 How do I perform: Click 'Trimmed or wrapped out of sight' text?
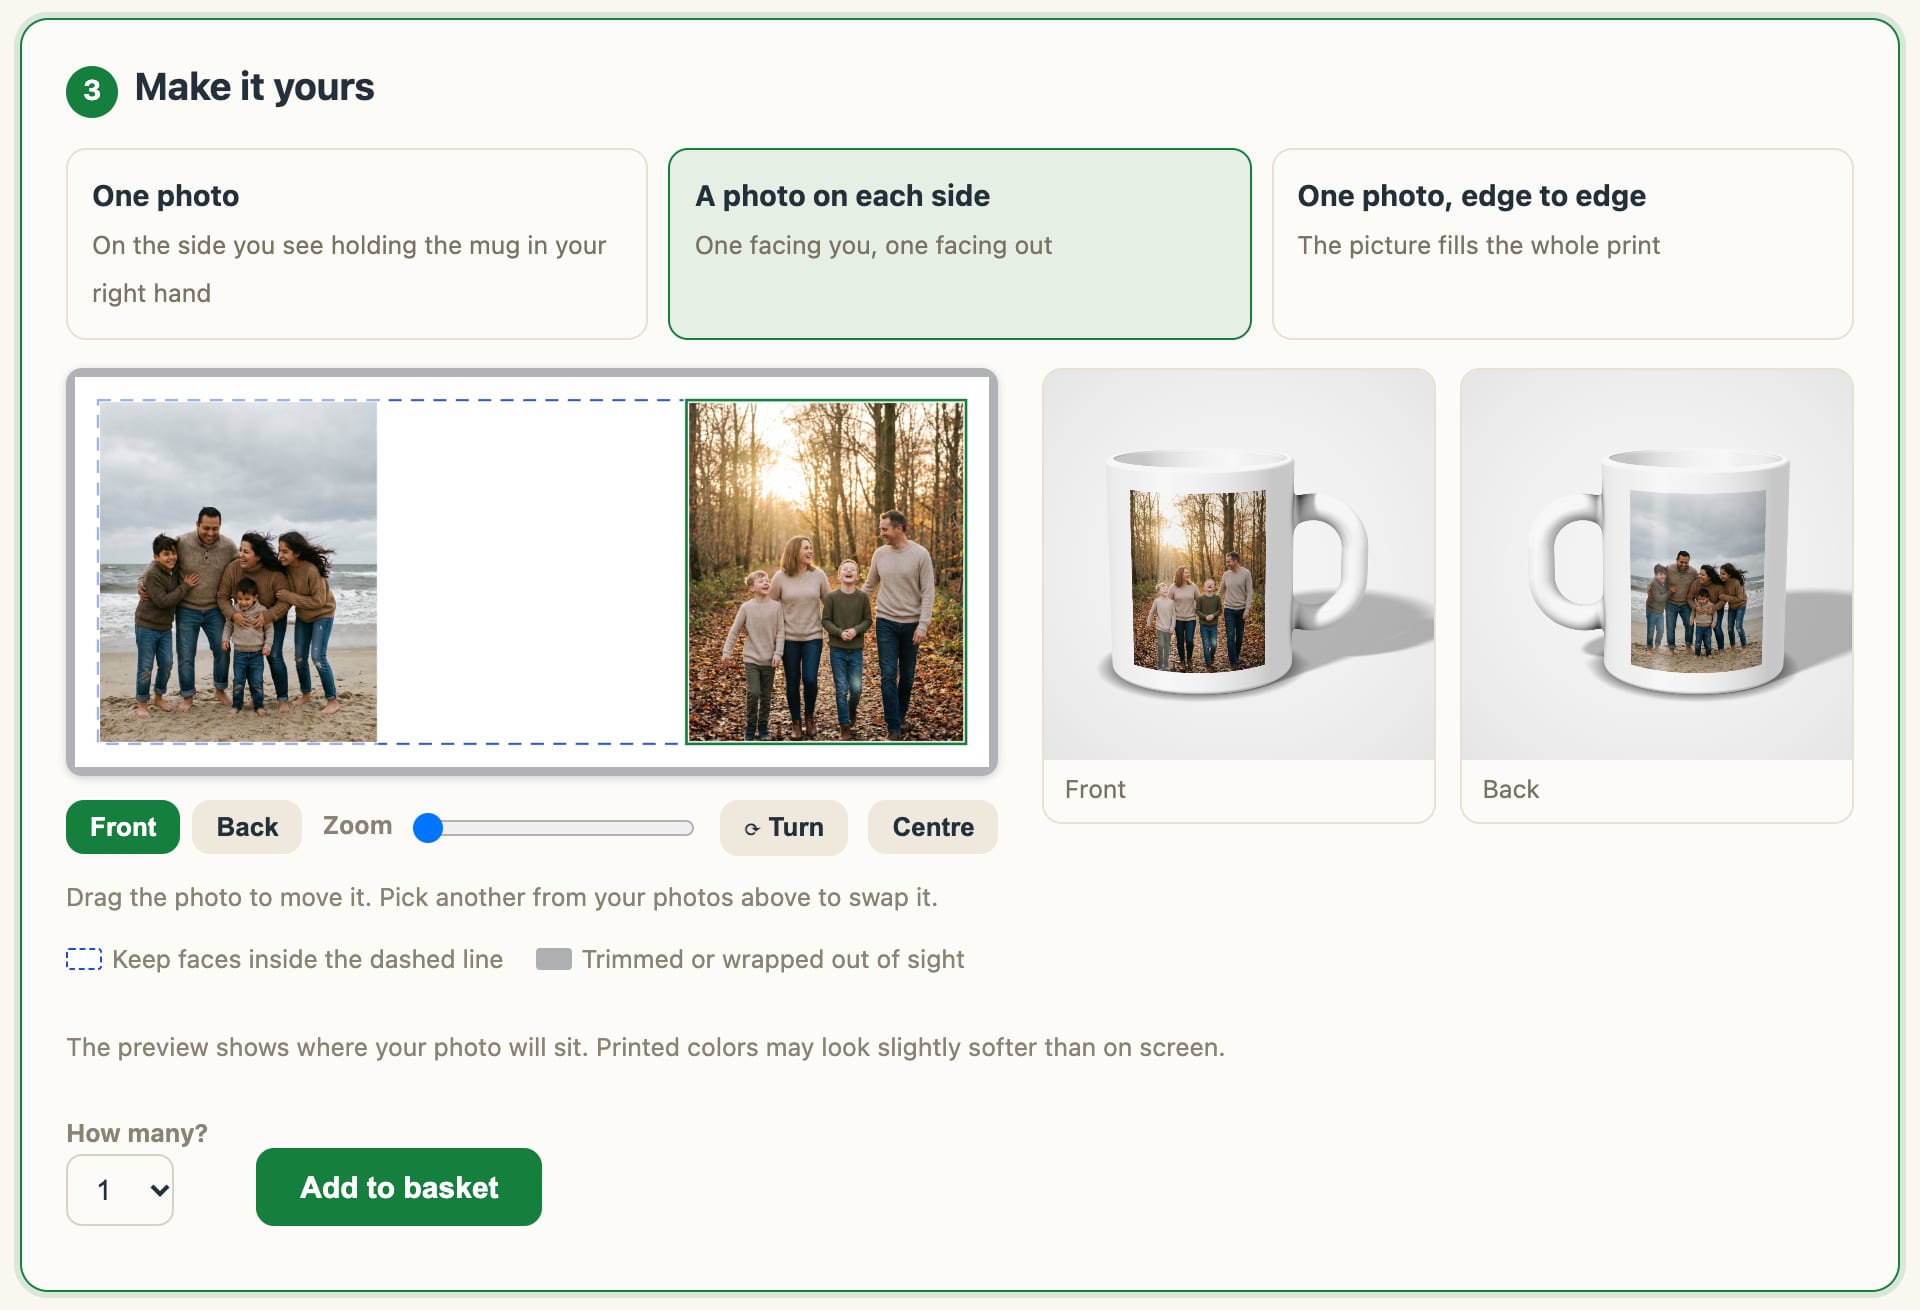[773, 959]
